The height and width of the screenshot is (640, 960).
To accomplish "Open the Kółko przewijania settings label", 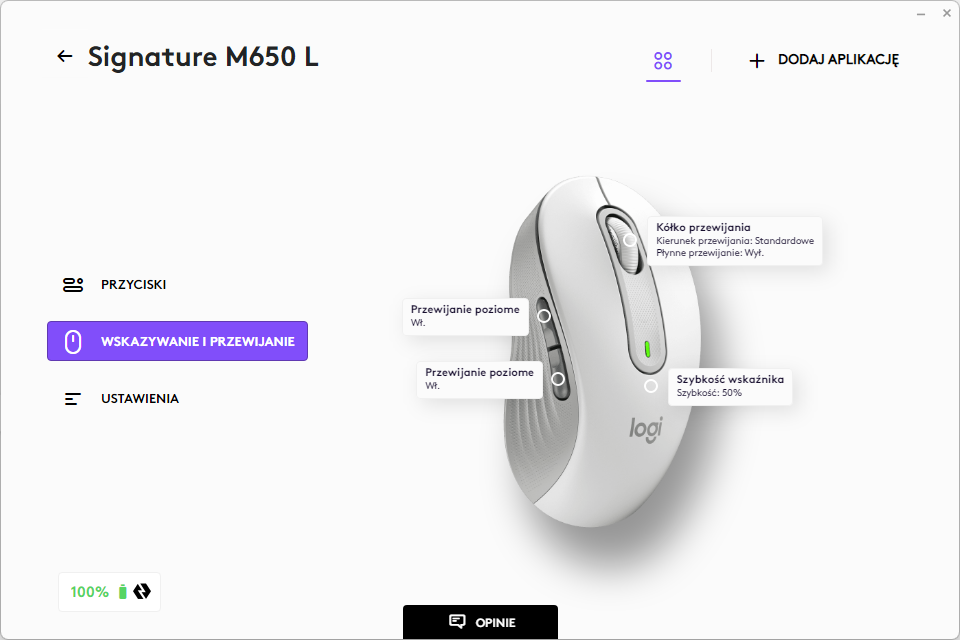I will pyautogui.click(x=735, y=240).
